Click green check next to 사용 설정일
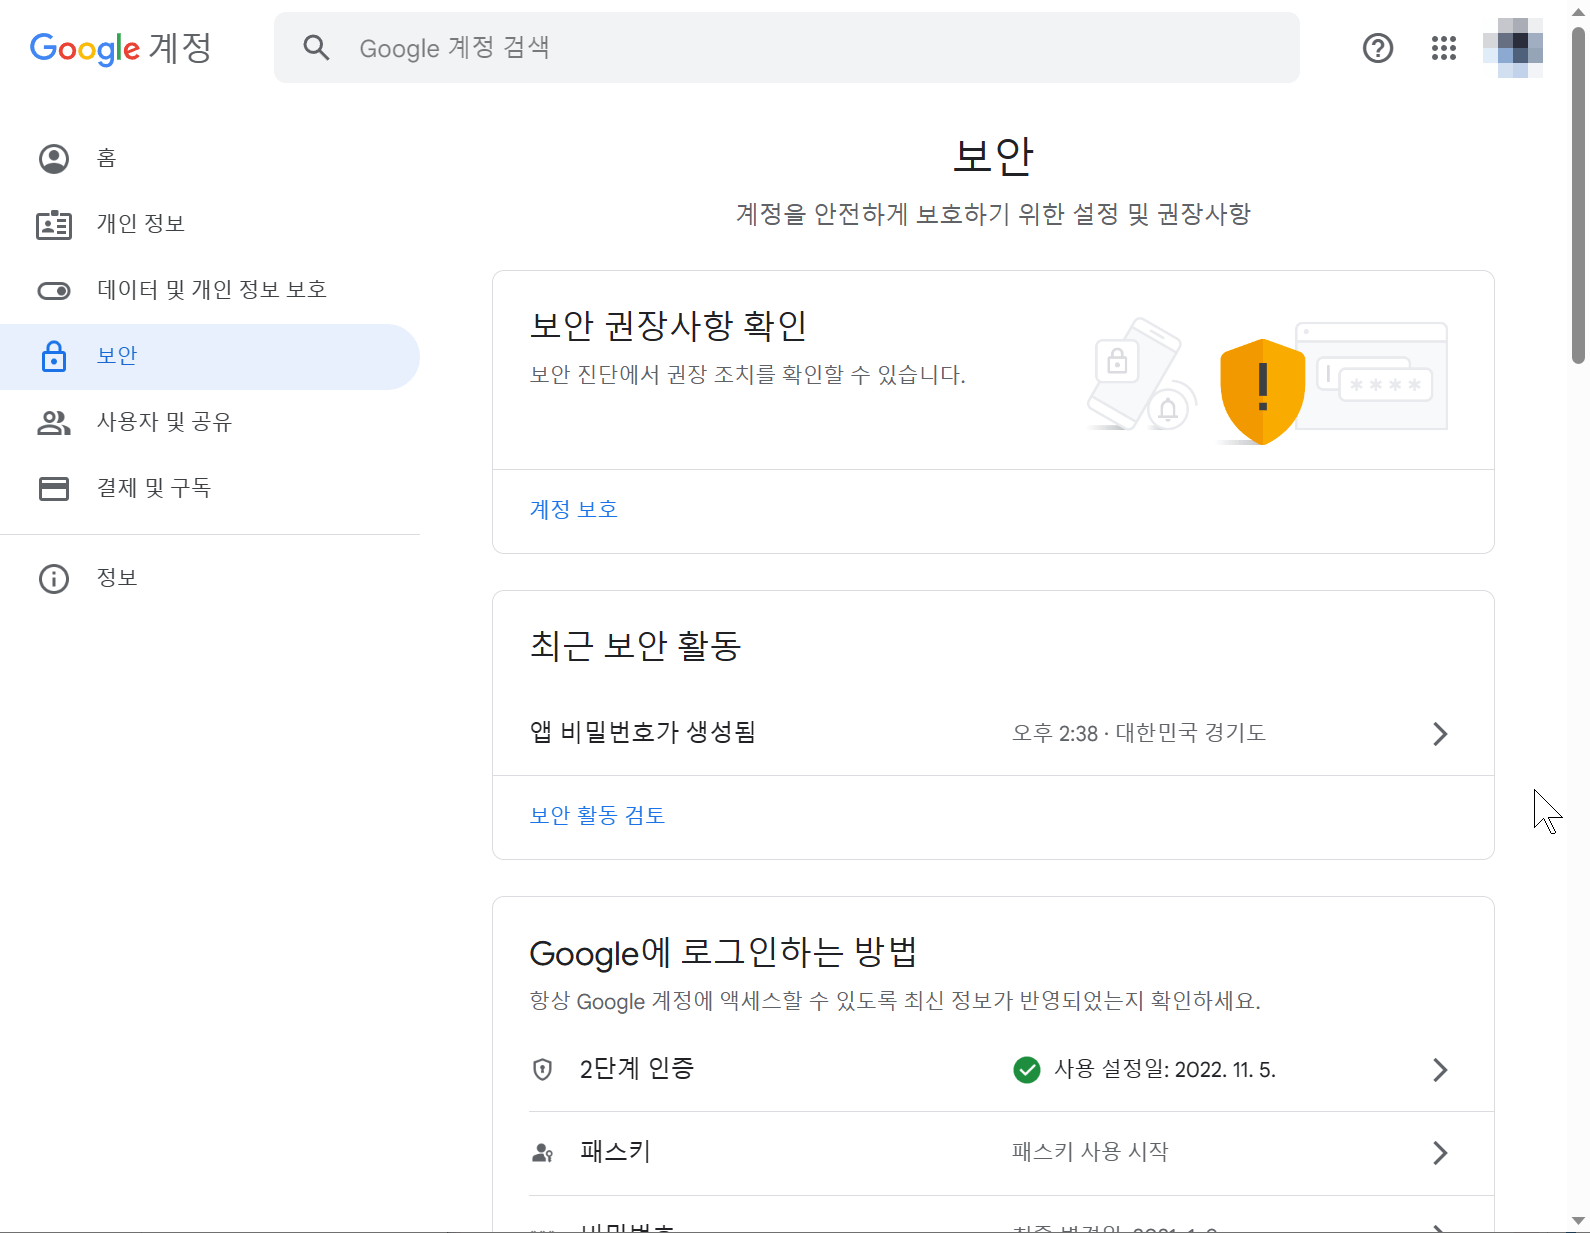Image resolution: width=1590 pixels, height=1233 pixels. [1027, 1070]
